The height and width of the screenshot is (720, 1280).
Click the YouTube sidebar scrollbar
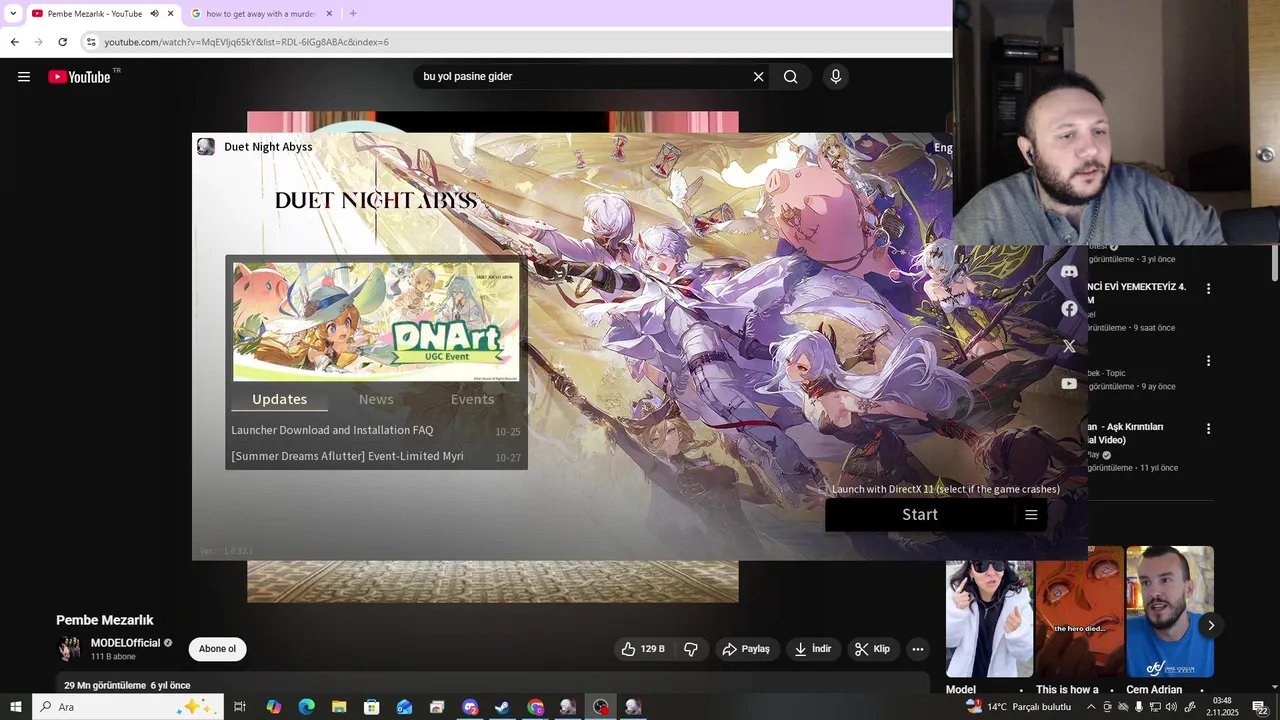pos(1274,262)
